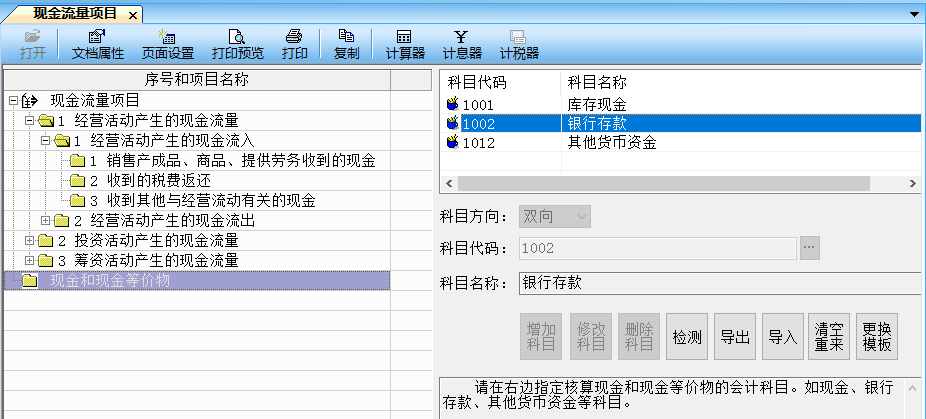Screen dimensions: 926x419
Task: Click the 复制 toolbar icon
Action: [346, 44]
